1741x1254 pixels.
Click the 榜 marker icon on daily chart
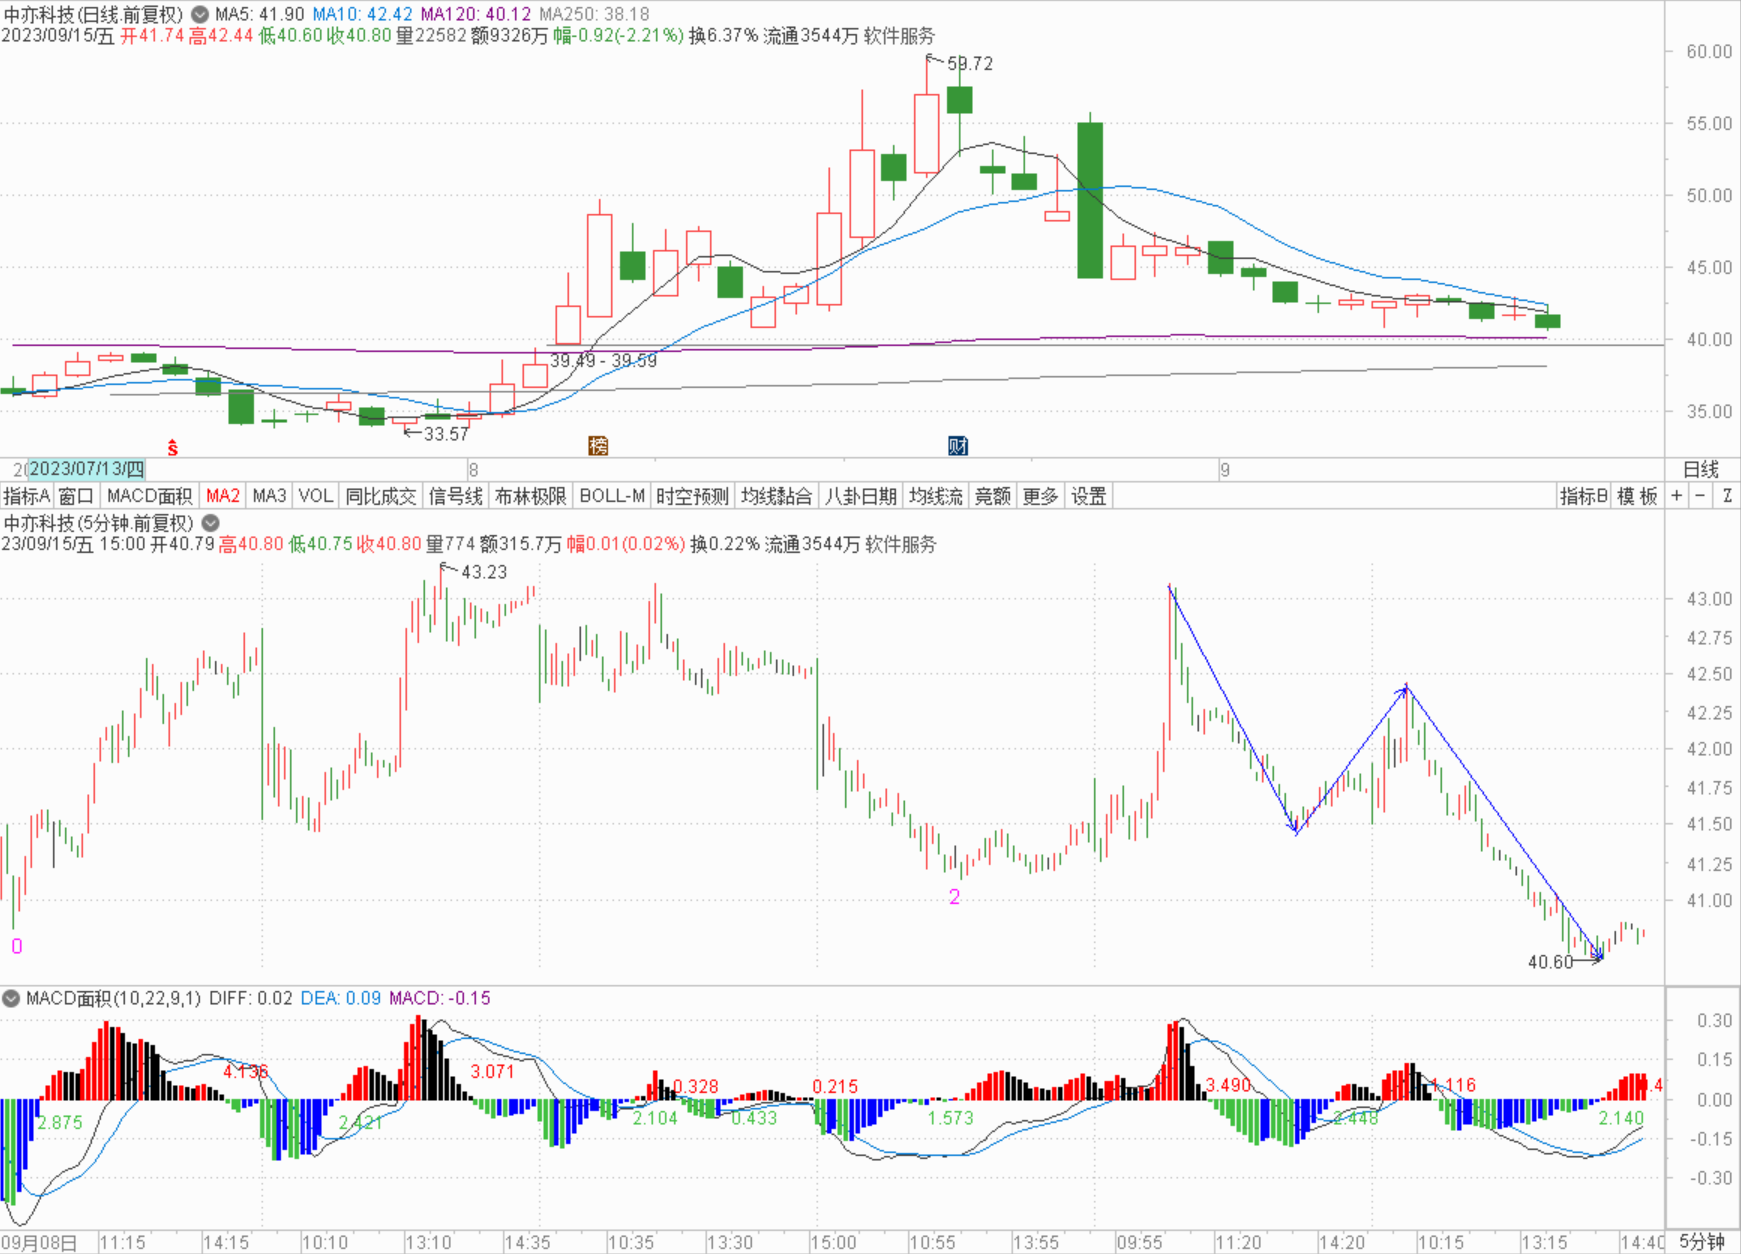pos(598,446)
